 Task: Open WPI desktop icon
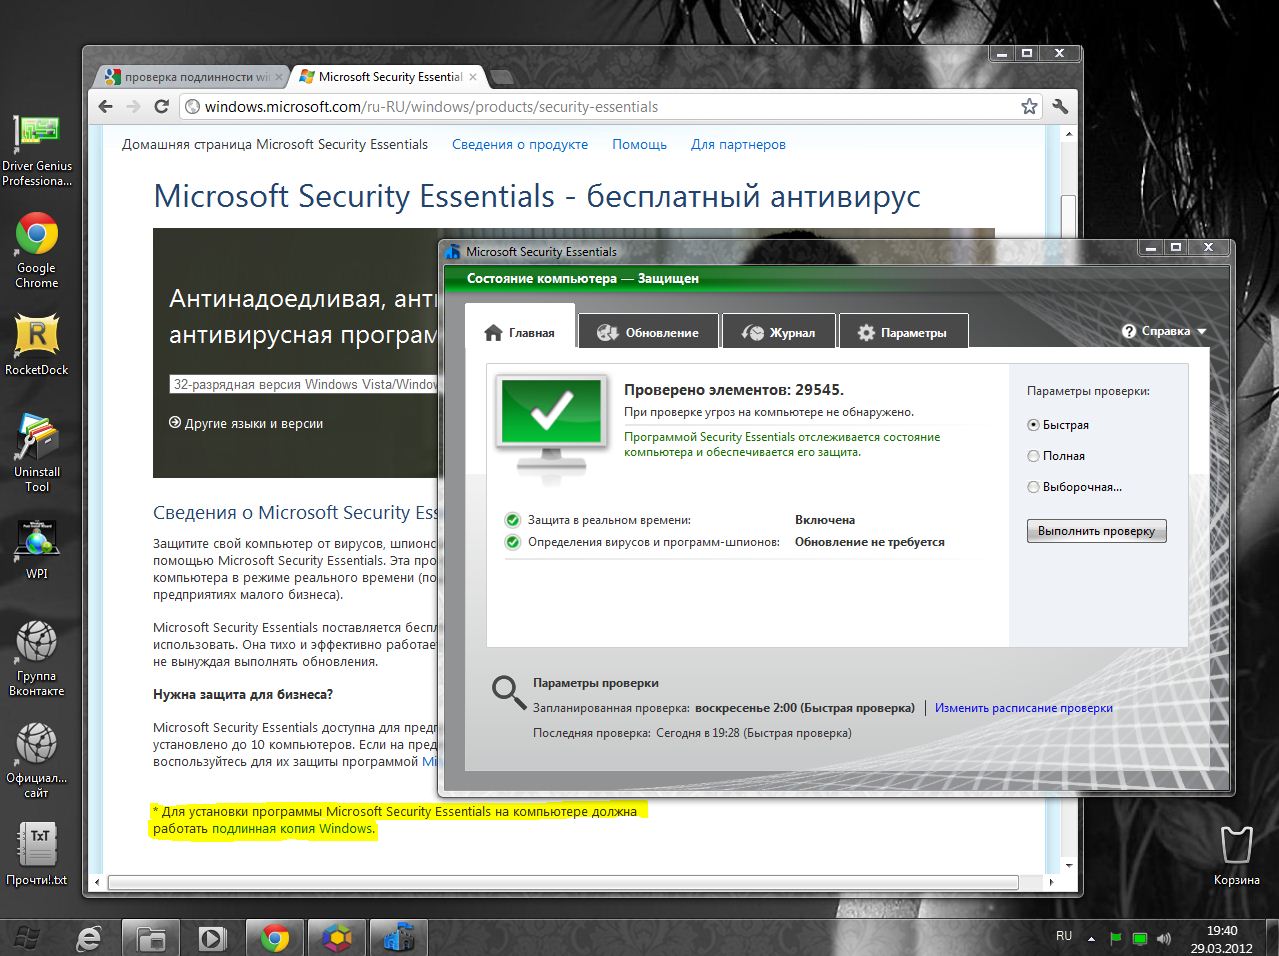coord(37,548)
